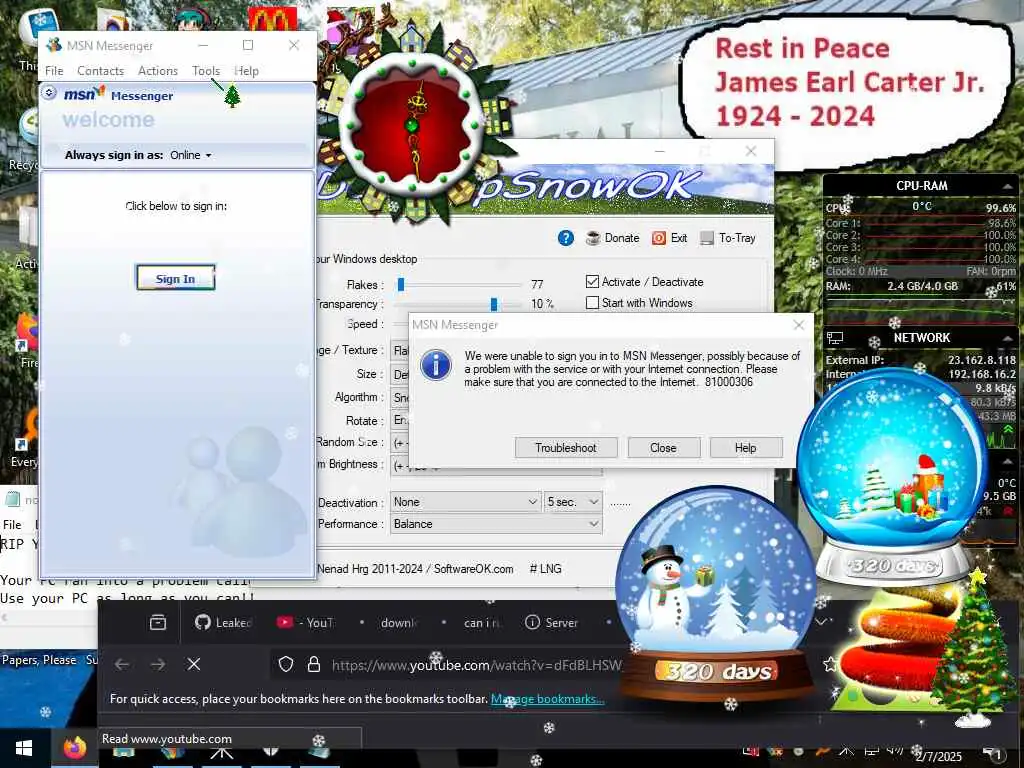Open the File menu in MSN Messenger
The image size is (1024, 768).
(x=54, y=71)
